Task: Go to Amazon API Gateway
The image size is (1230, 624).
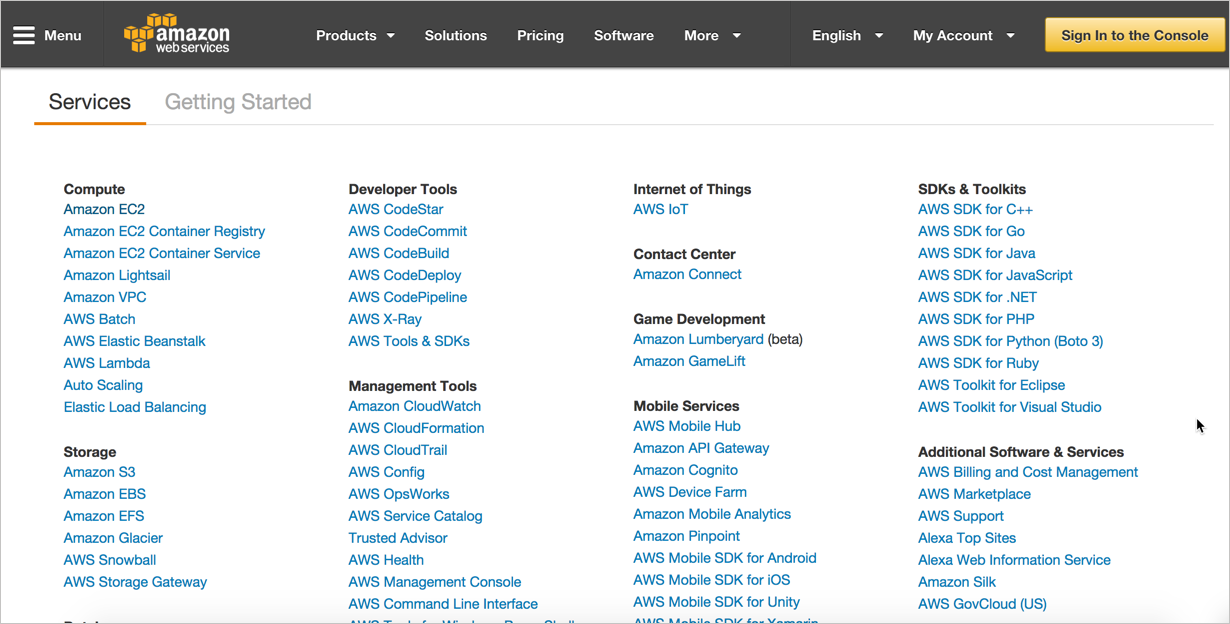Action: tap(702, 448)
